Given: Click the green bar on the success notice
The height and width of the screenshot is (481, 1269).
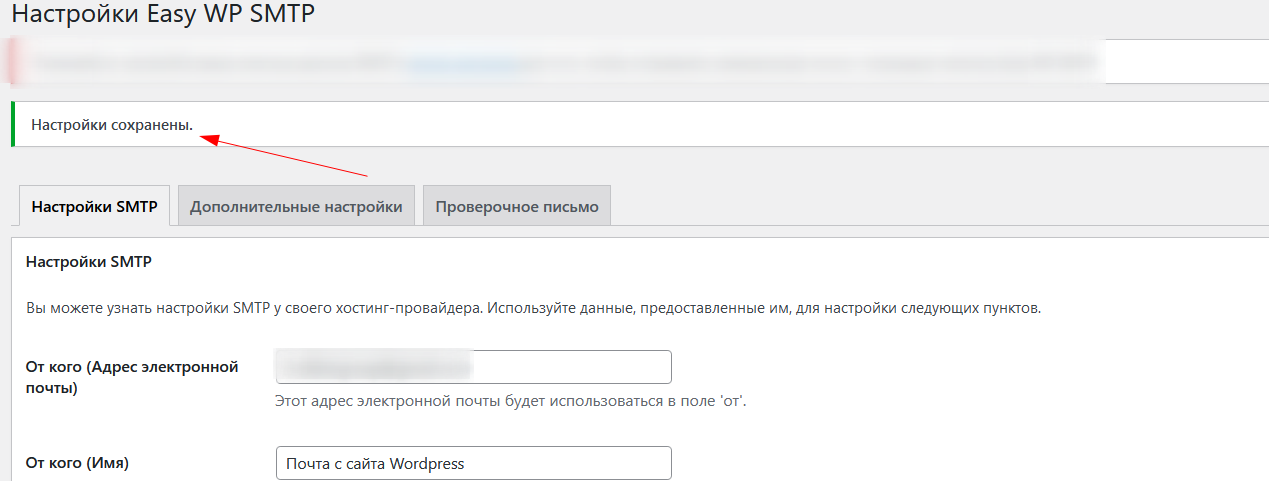Looking at the screenshot, I should click(13, 124).
